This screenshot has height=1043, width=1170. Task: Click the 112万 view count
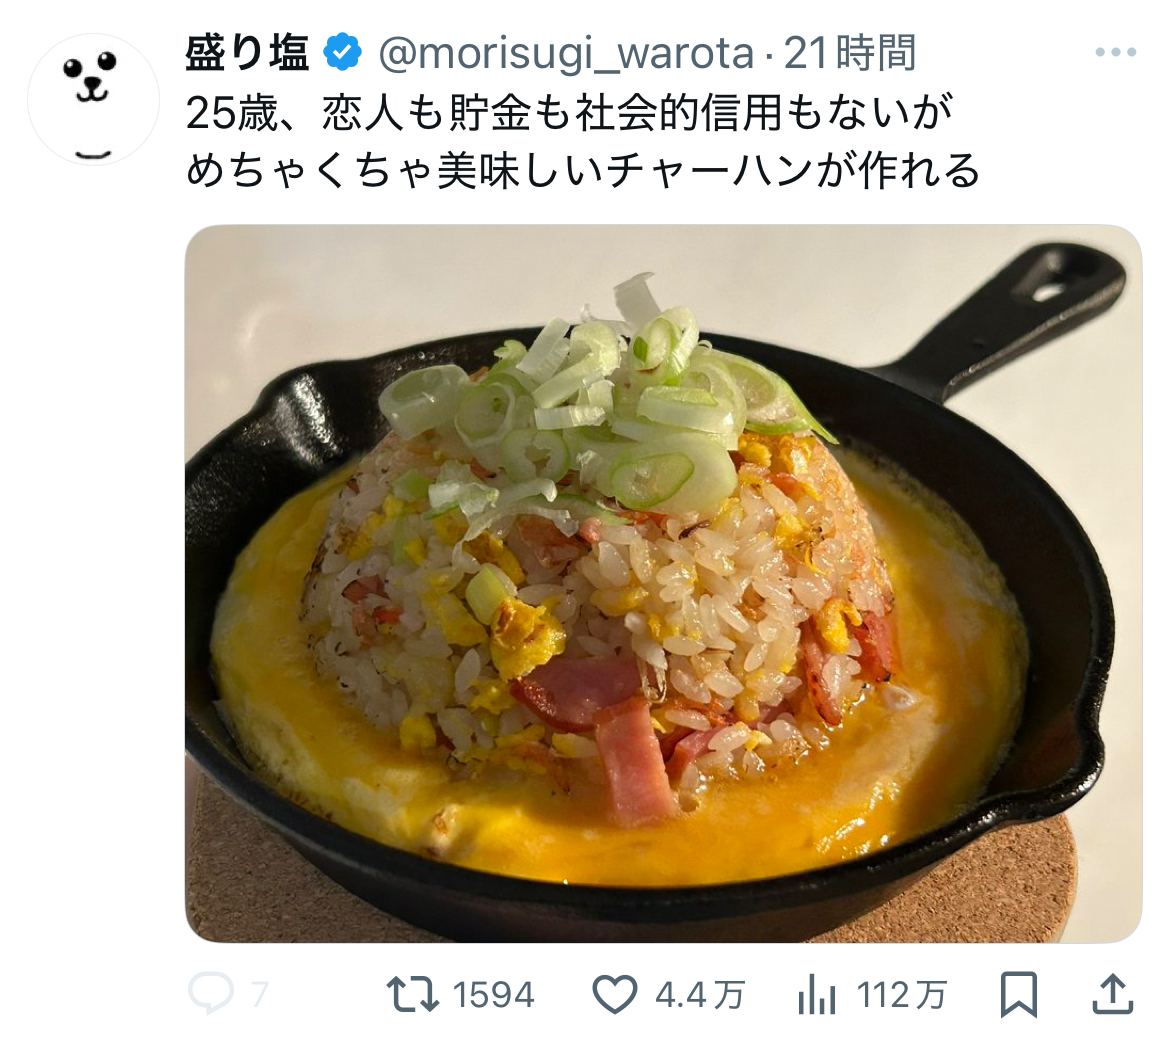tap(901, 995)
